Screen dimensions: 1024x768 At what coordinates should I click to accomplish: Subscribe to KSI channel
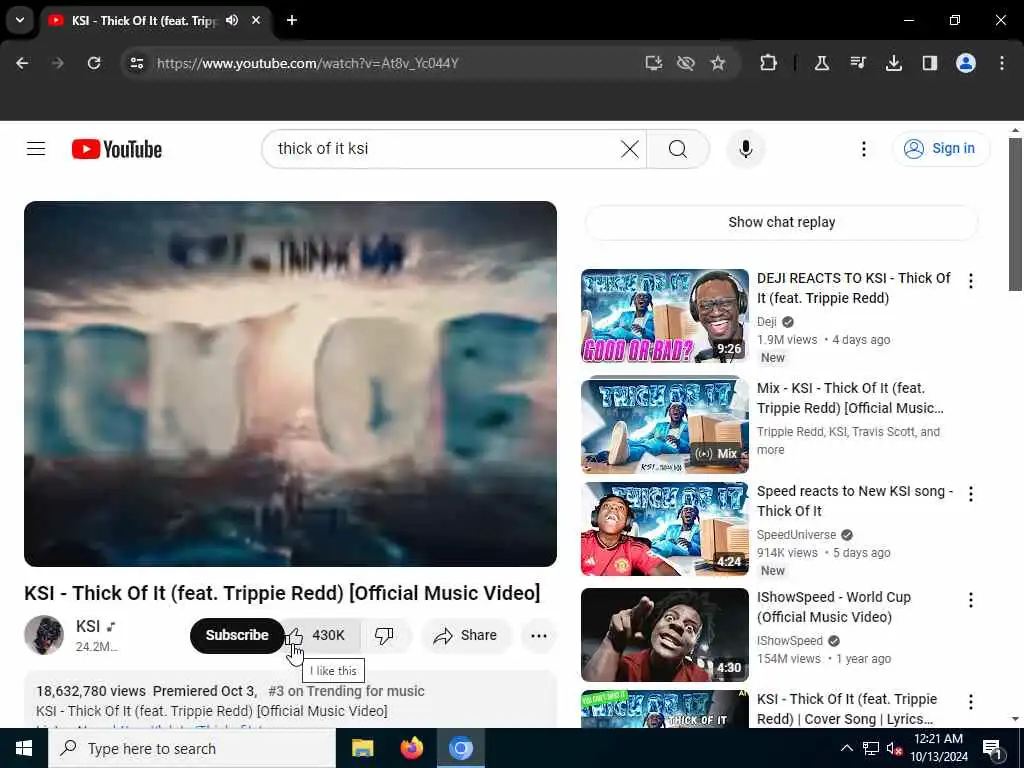(x=237, y=635)
